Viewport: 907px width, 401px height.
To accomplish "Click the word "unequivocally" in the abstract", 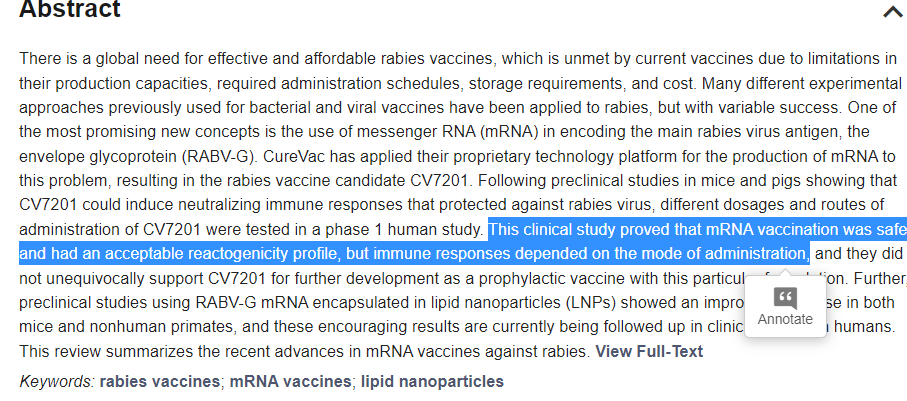I will click(95, 276).
